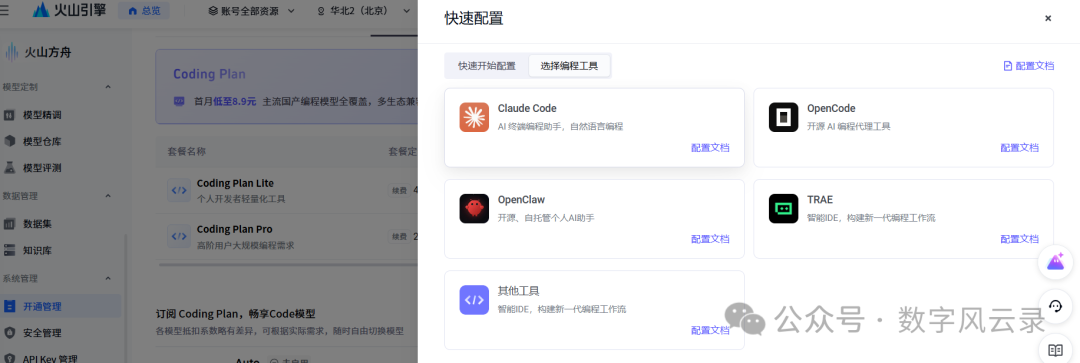Click the 模型仓库 cube icon
Image resolution: width=1080 pixels, height=363 pixels.
point(10,141)
